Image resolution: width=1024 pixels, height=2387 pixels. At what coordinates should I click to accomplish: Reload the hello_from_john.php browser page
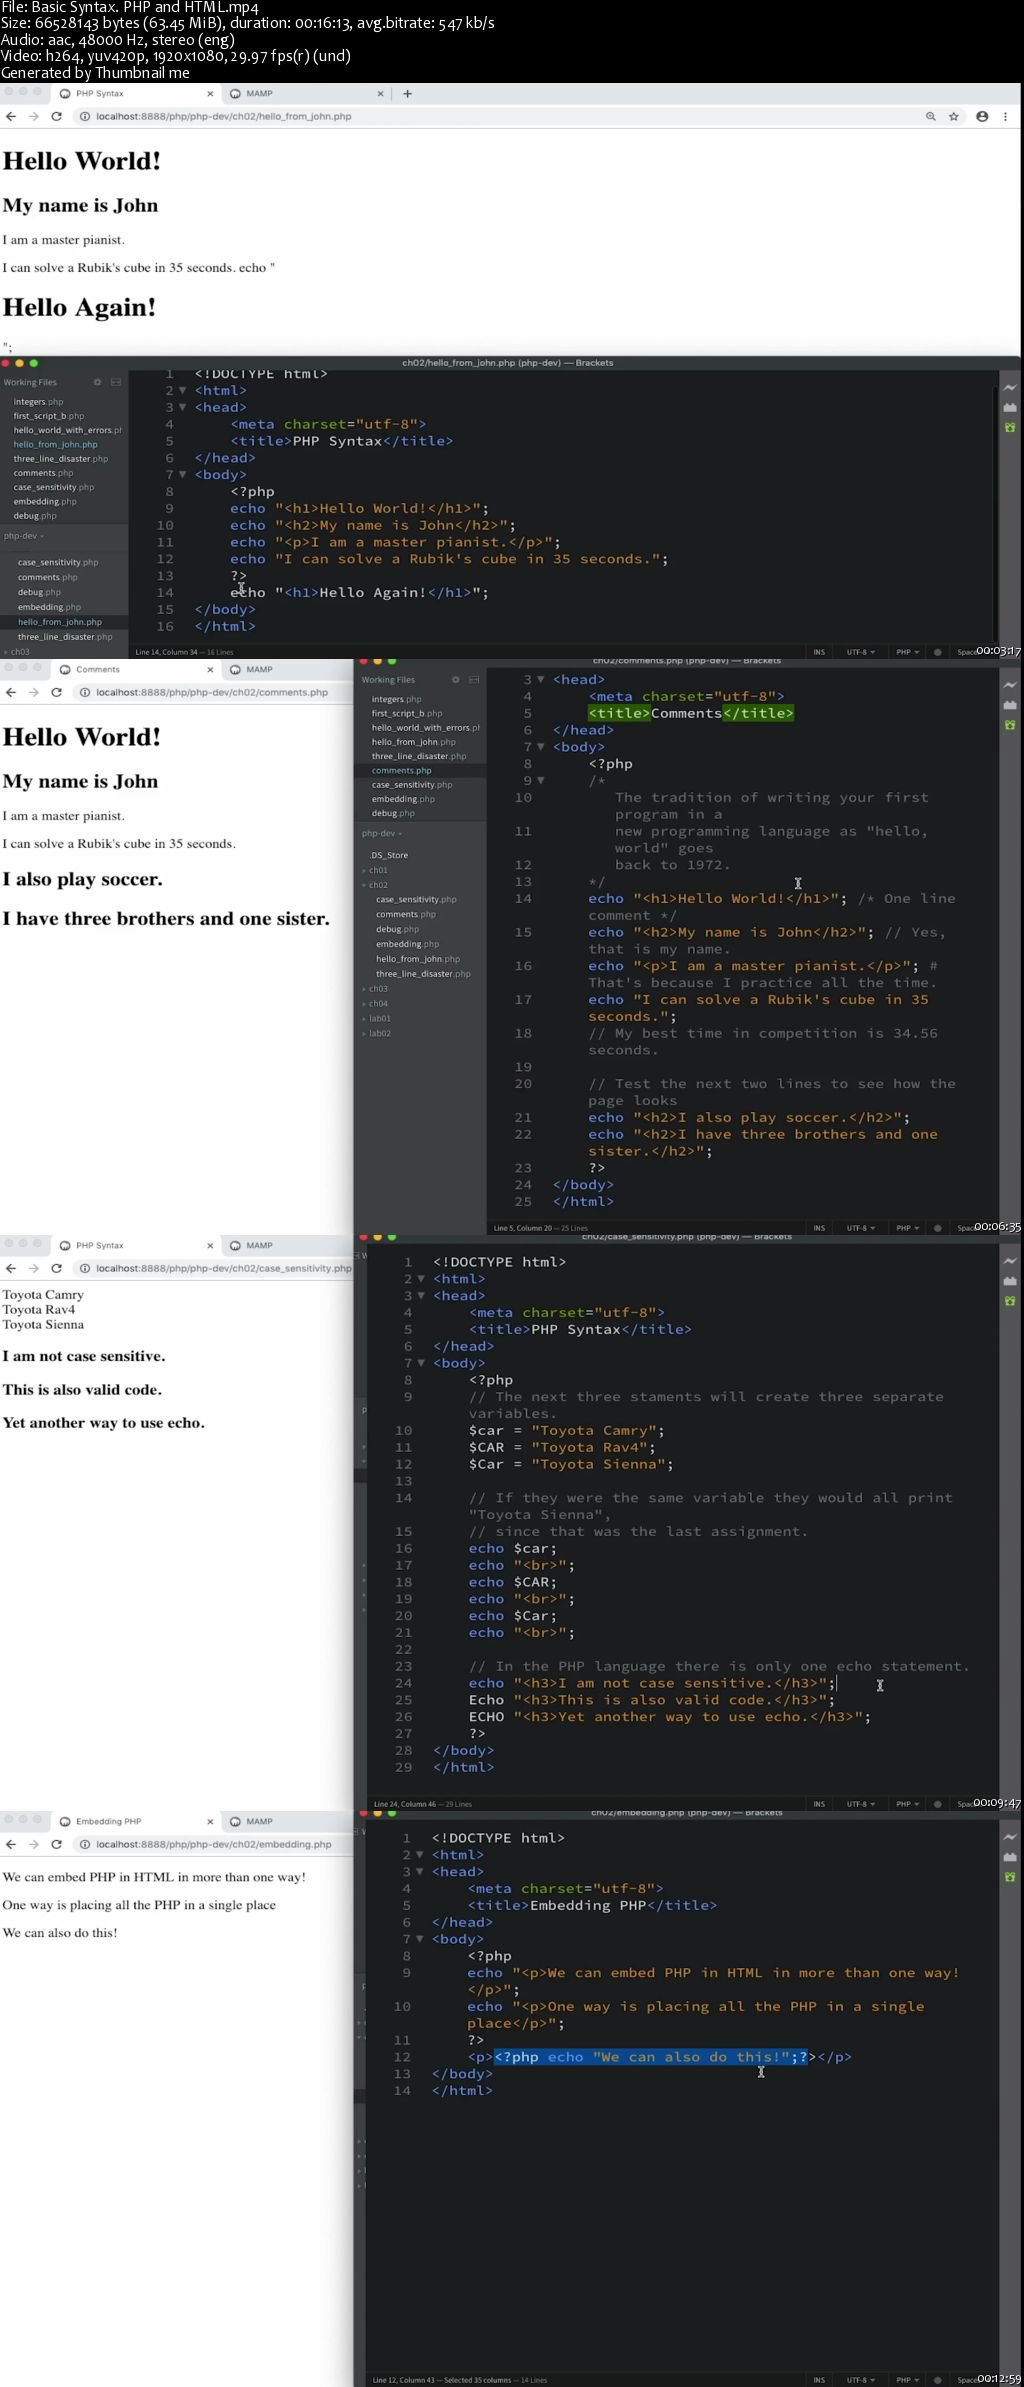pos(56,117)
